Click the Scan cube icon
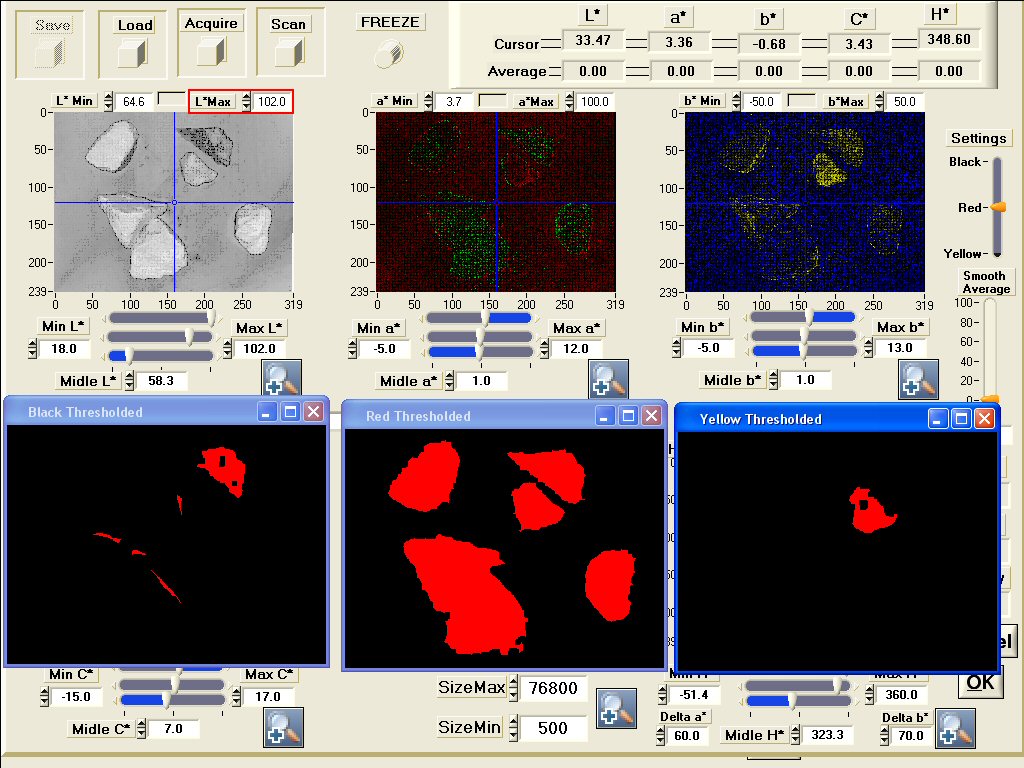The image size is (1024, 768). click(289, 52)
